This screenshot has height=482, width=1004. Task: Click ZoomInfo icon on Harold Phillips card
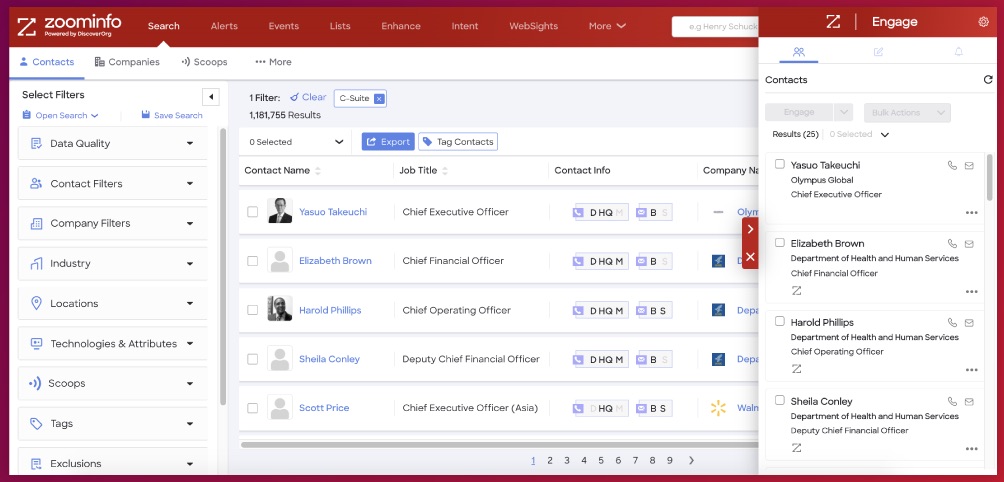(797, 369)
